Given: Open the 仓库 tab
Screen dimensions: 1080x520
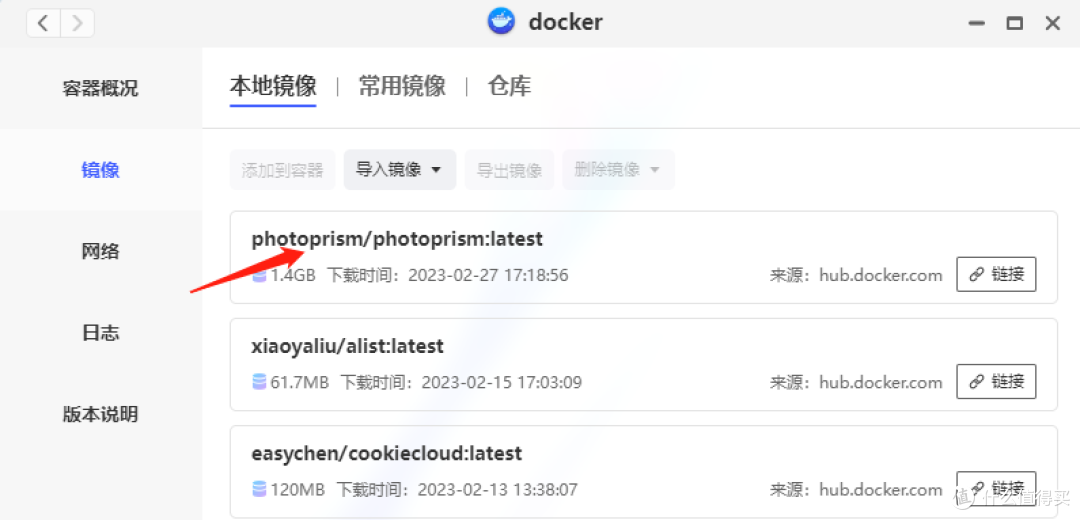Looking at the screenshot, I should (x=509, y=86).
